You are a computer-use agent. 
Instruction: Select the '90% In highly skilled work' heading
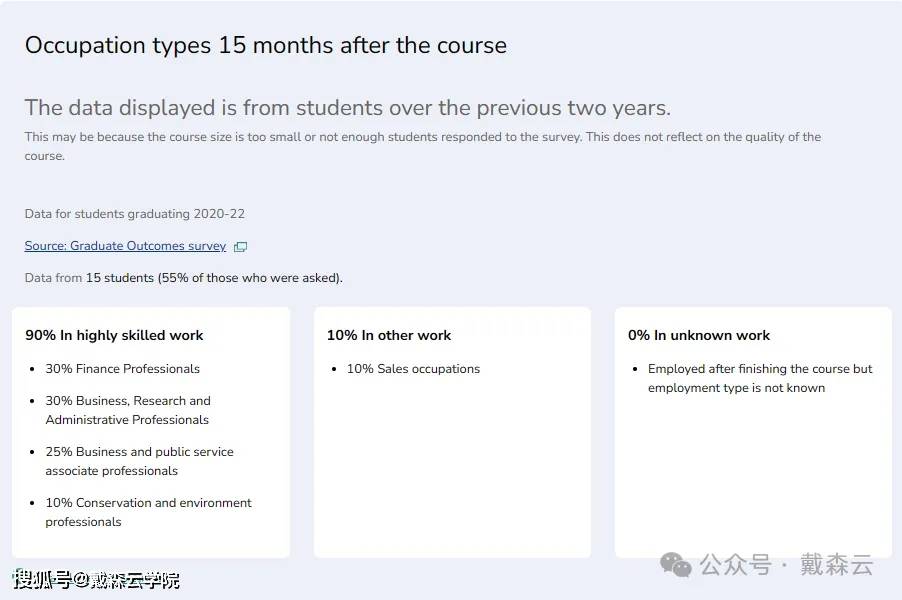(114, 335)
